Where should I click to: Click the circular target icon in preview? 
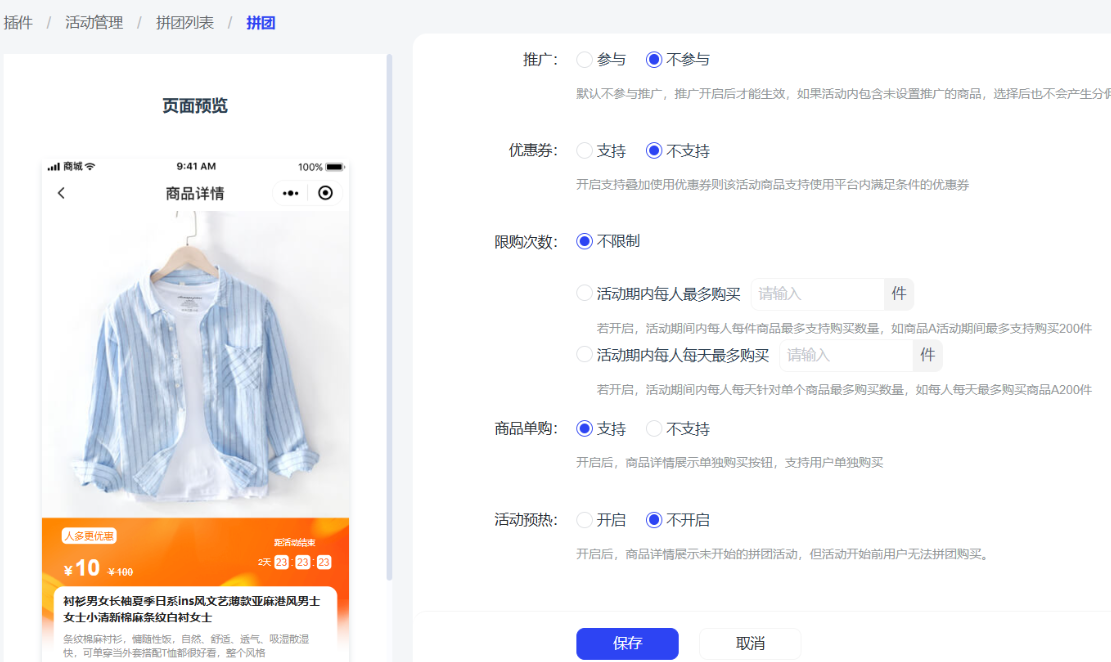coord(325,193)
